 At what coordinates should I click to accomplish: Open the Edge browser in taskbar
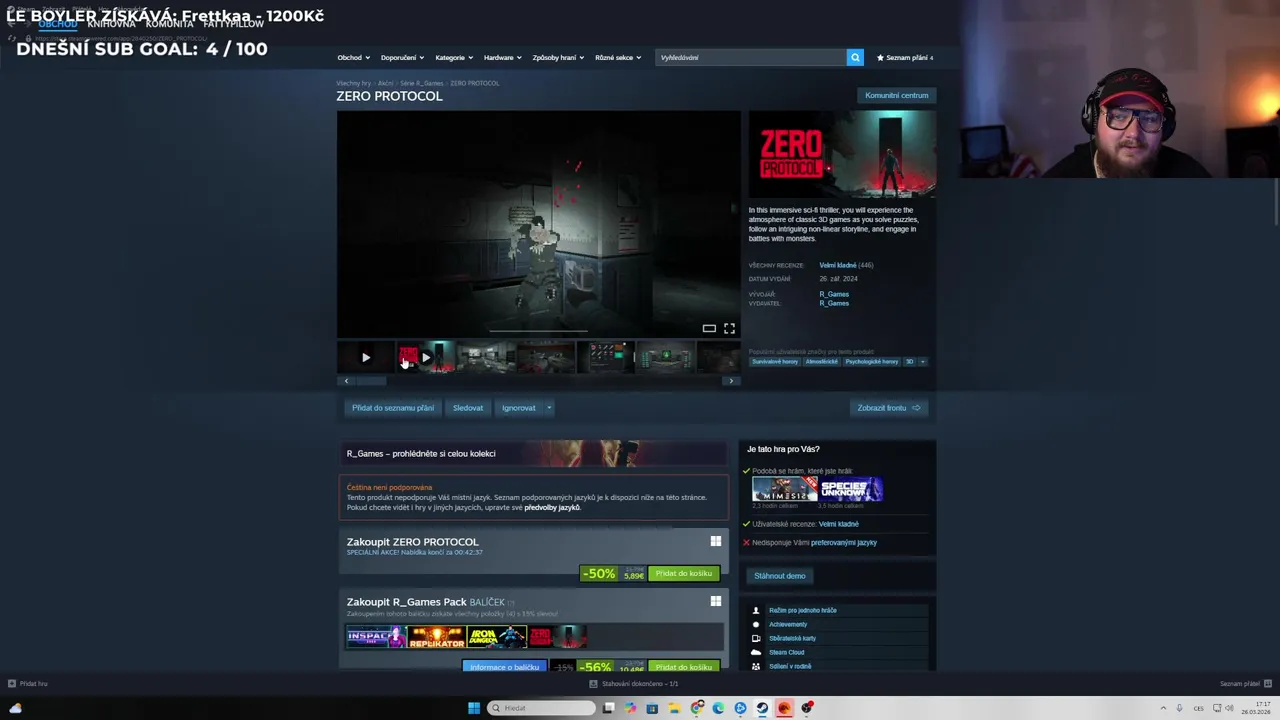pos(718,708)
